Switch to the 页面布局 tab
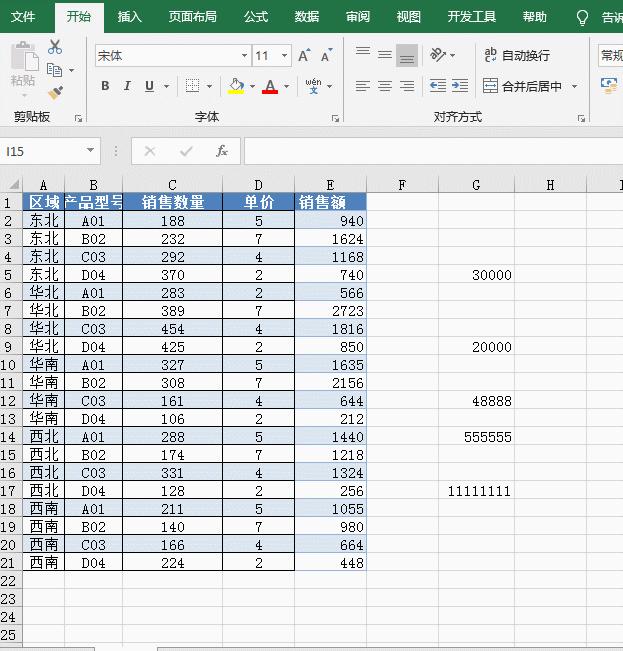 click(x=193, y=17)
